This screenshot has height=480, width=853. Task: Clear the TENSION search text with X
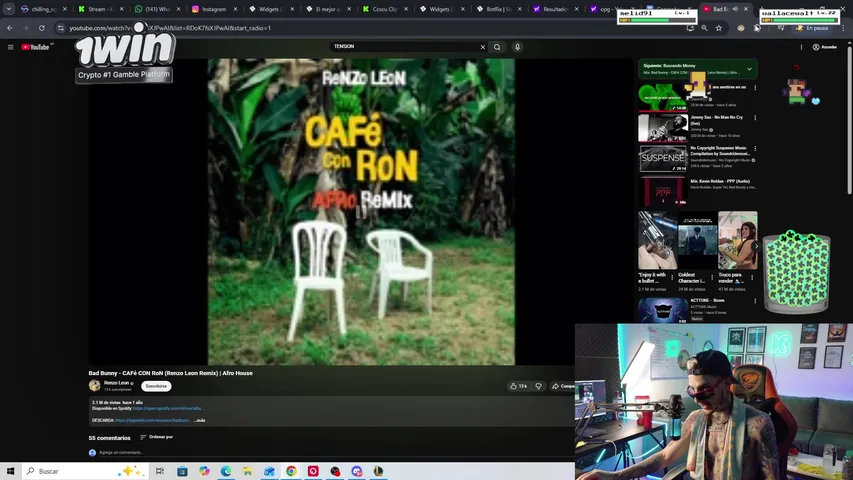click(x=483, y=47)
